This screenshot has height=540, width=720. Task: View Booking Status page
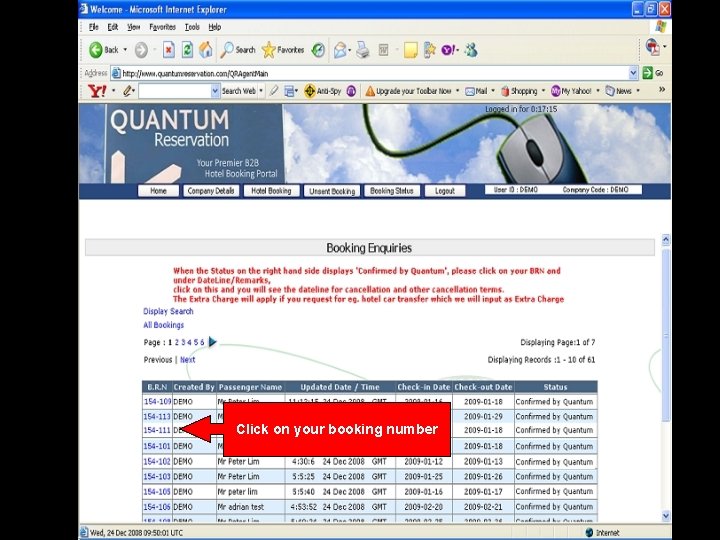[392, 191]
